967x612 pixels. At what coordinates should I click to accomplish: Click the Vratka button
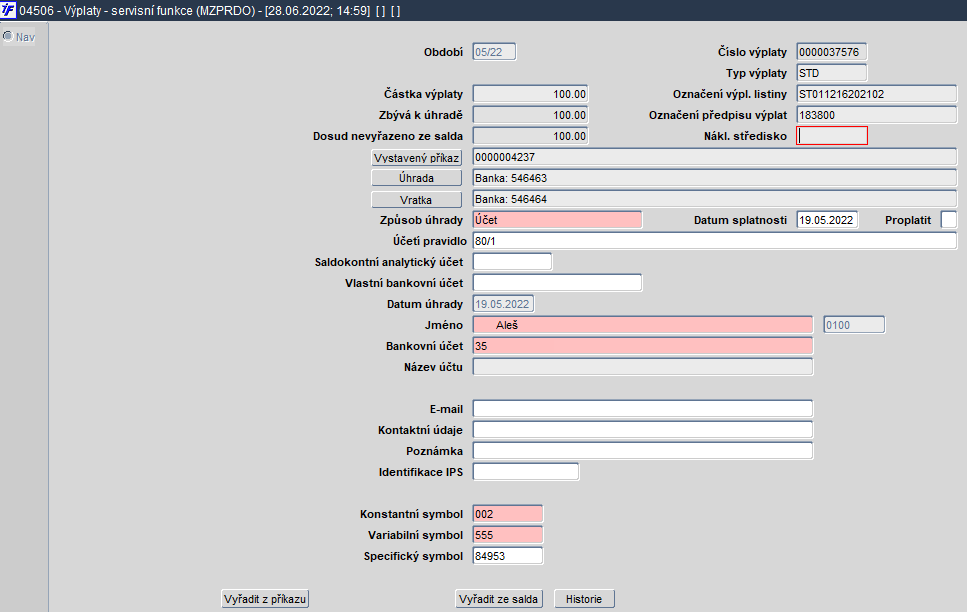(x=416, y=200)
